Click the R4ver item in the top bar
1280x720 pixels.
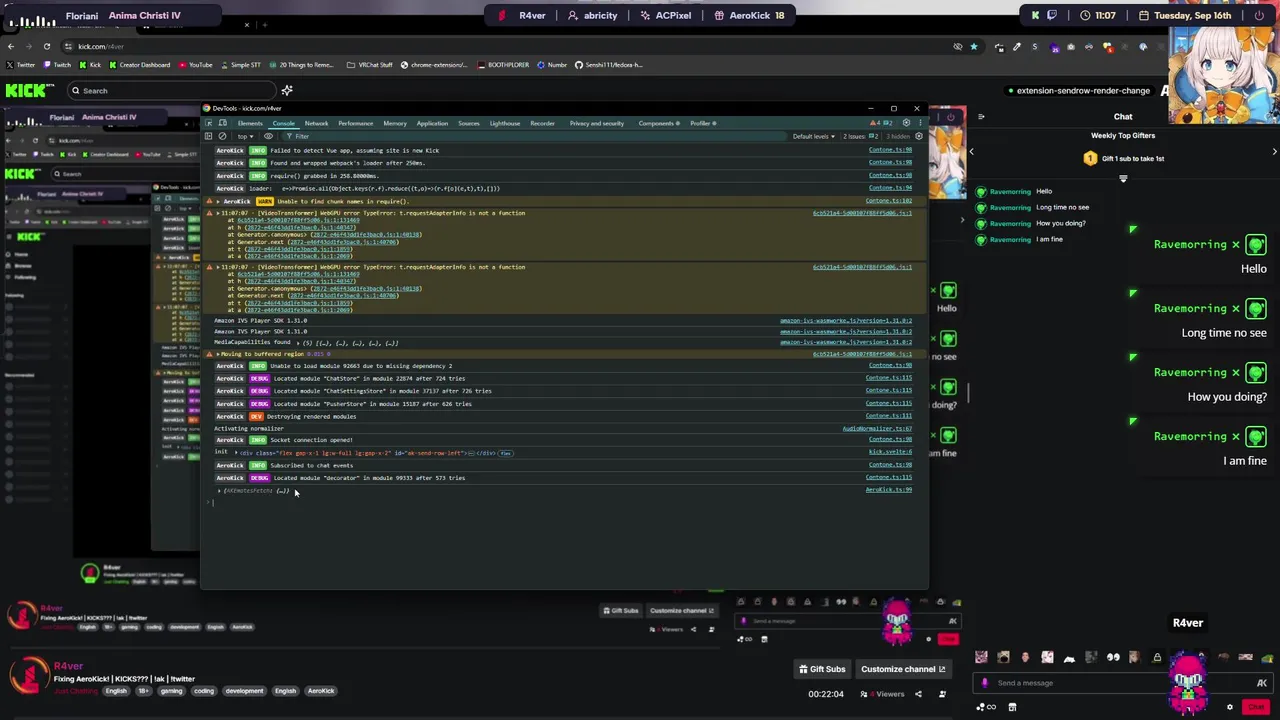tap(523, 15)
